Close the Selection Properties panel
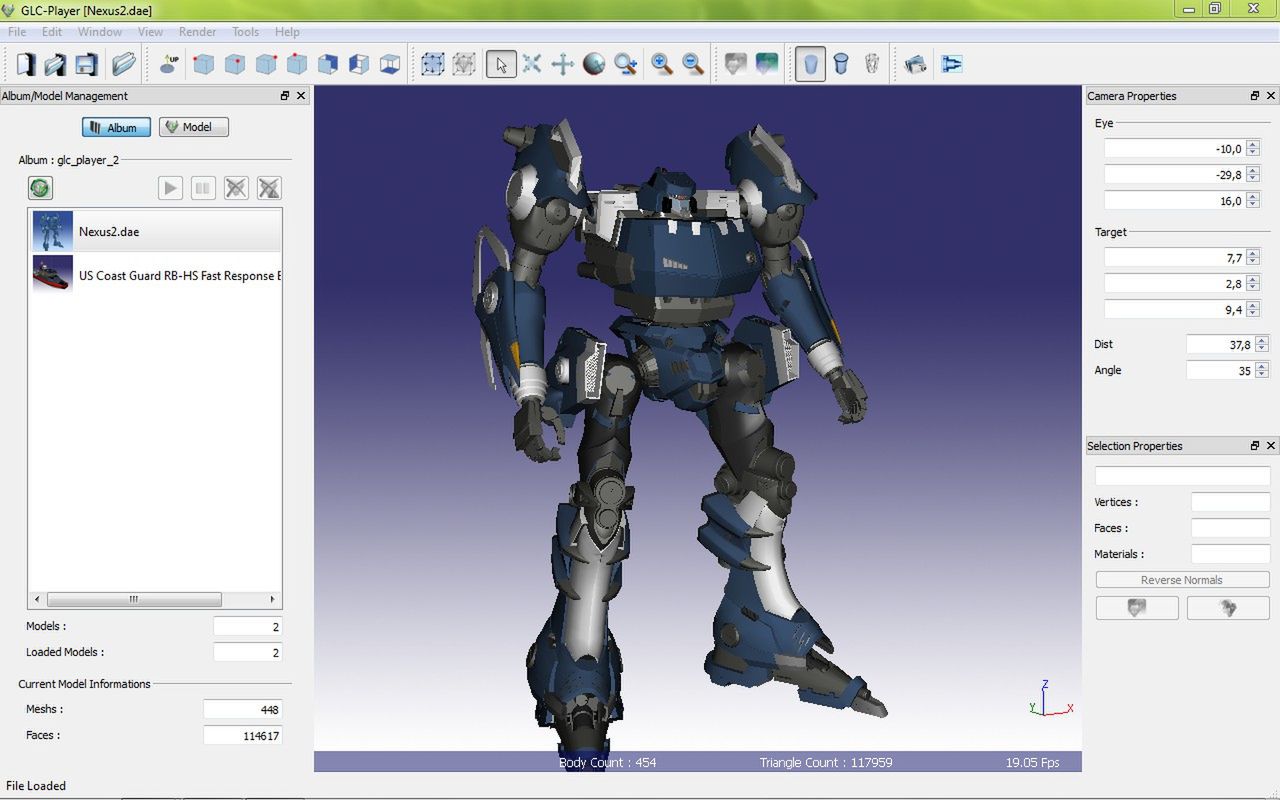This screenshot has height=800, width=1280. 1271,446
